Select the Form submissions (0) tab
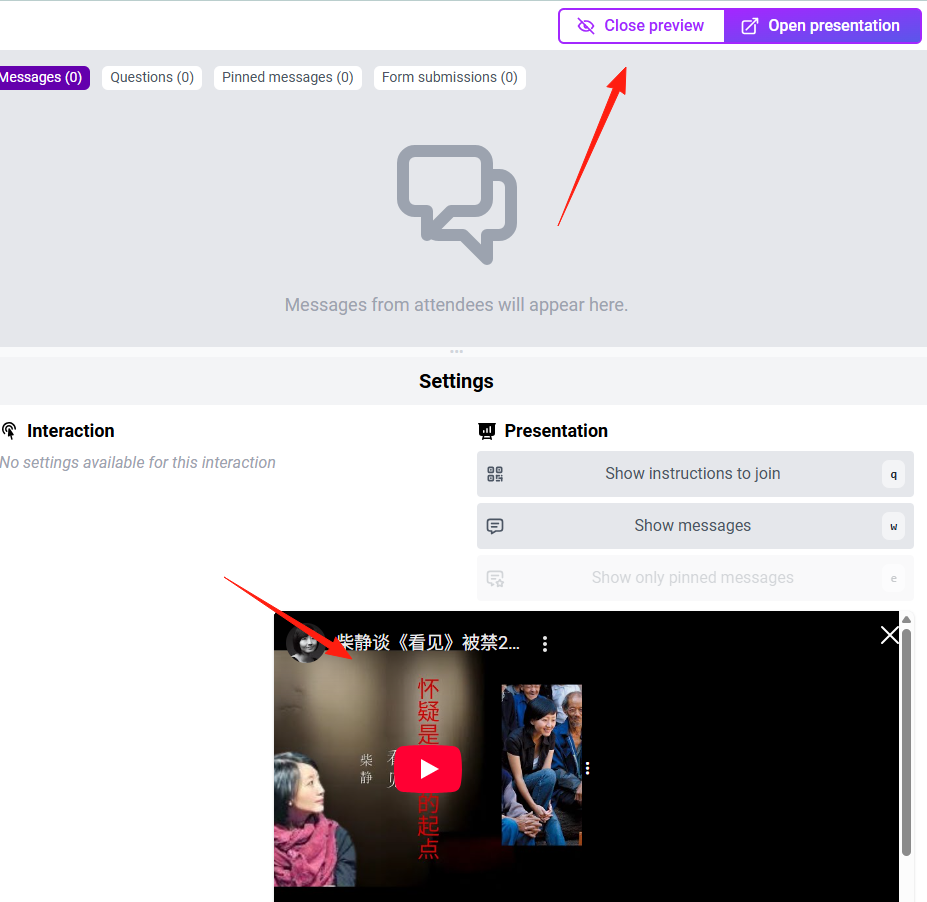This screenshot has height=902, width=927. point(449,78)
